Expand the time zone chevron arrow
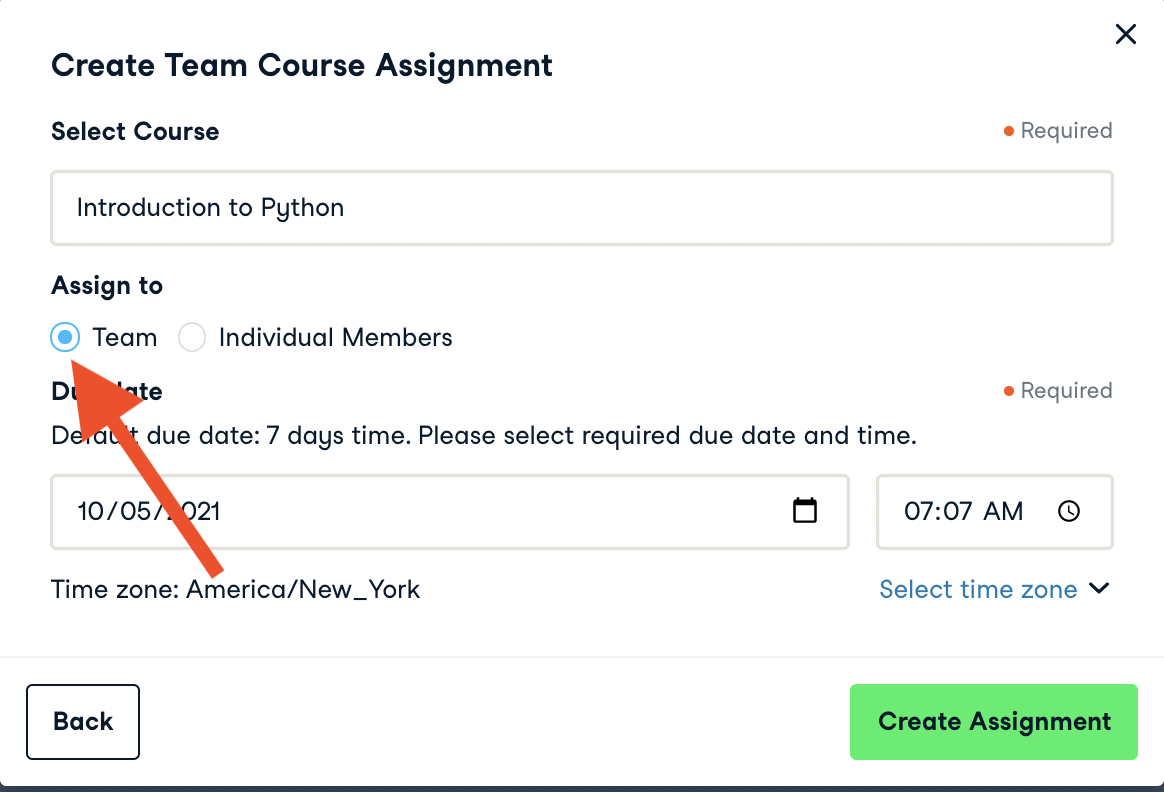The image size is (1164, 792). click(x=1099, y=588)
